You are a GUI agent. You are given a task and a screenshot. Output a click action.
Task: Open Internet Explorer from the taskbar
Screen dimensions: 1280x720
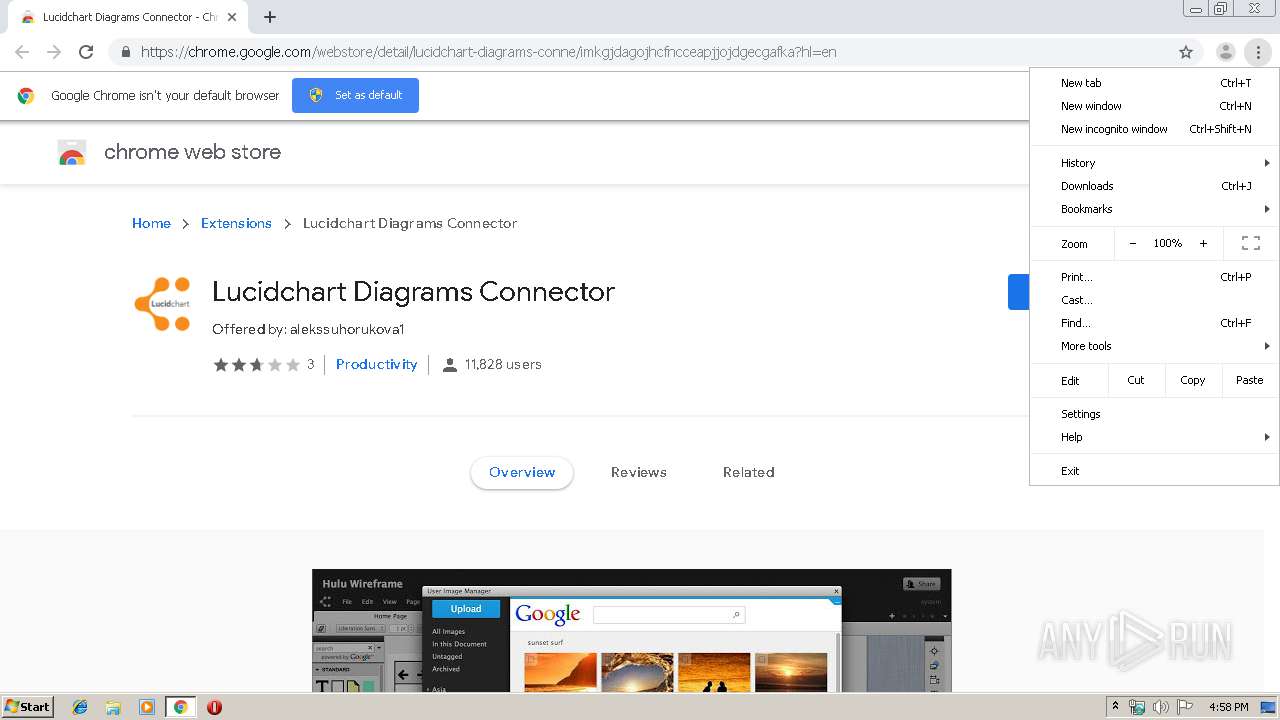[x=80, y=707]
